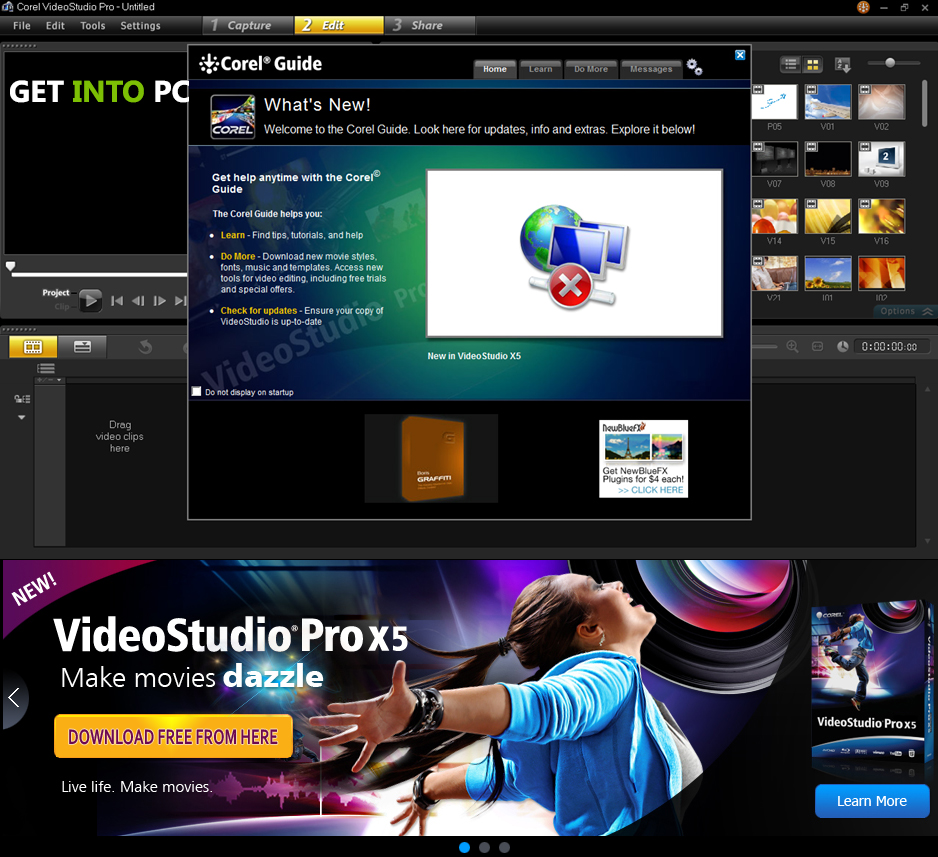This screenshot has width=938, height=857.
Task: Toggle ripple editing lock icon
Action: pyautogui.click(x=22, y=399)
